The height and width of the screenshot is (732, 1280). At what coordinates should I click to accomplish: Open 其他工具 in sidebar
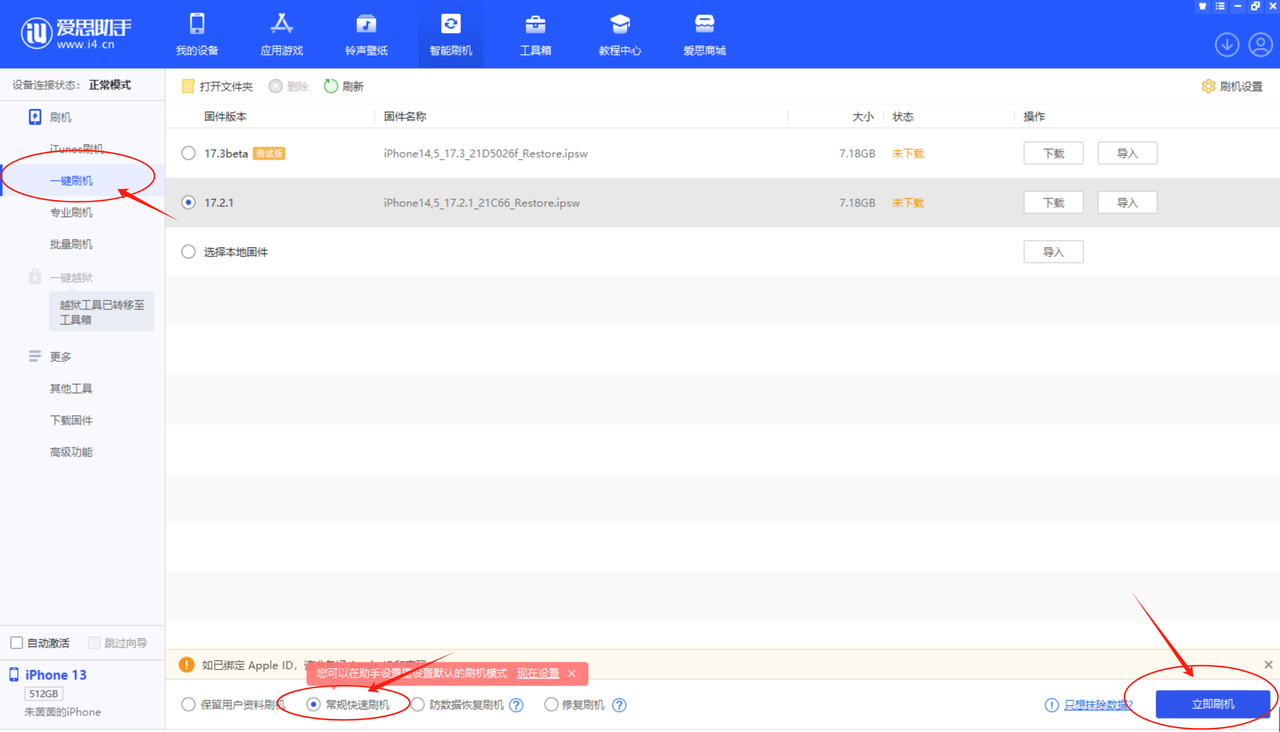coord(71,388)
